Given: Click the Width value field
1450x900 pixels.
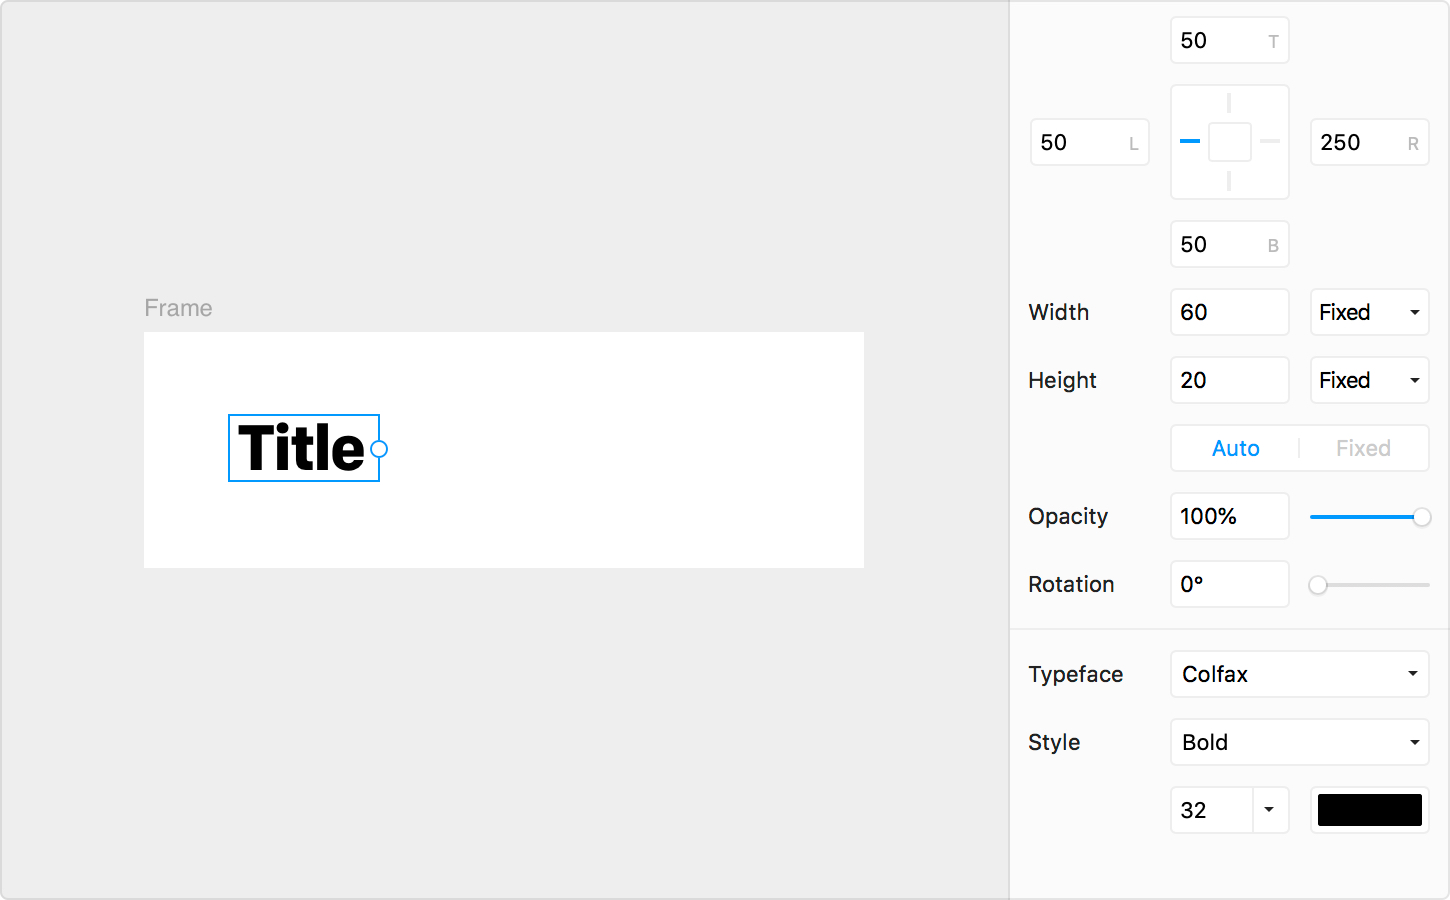Looking at the screenshot, I should [x=1229, y=312].
